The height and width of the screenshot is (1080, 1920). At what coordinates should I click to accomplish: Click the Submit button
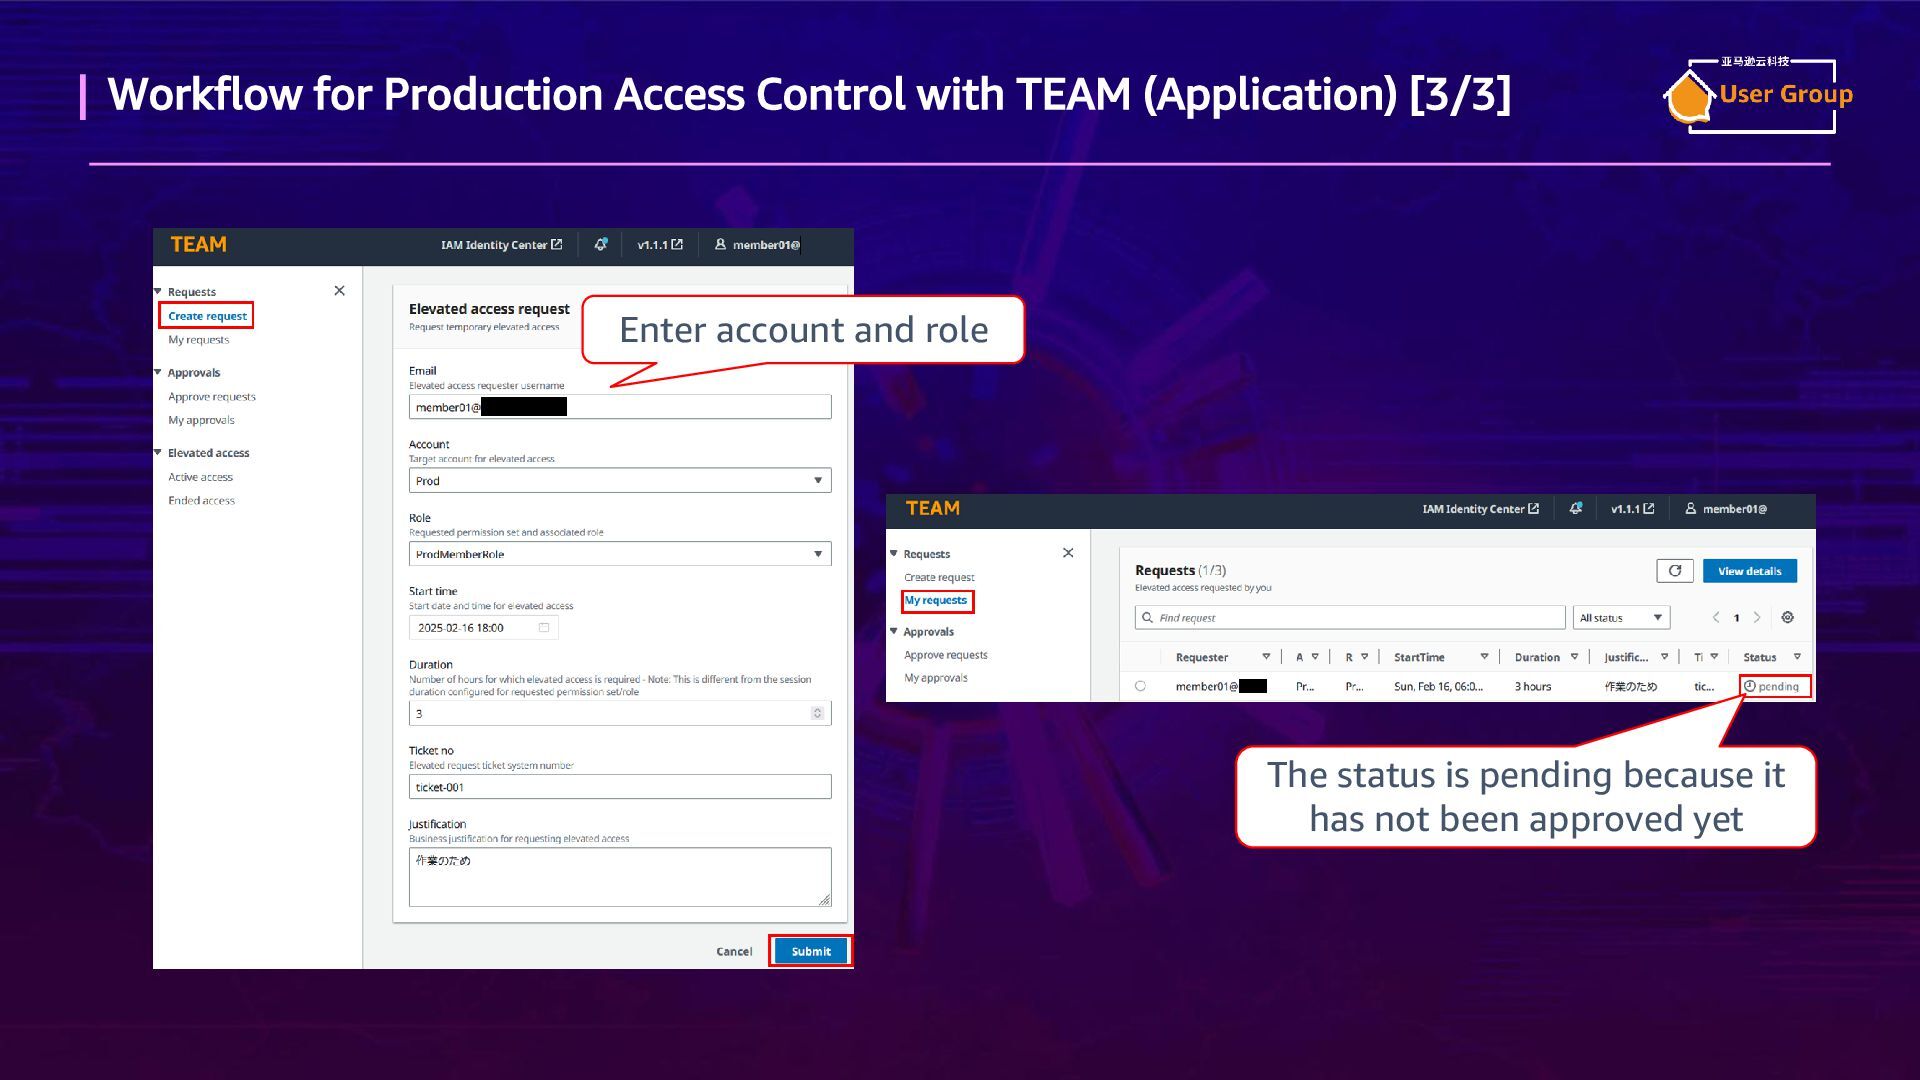(x=810, y=951)
